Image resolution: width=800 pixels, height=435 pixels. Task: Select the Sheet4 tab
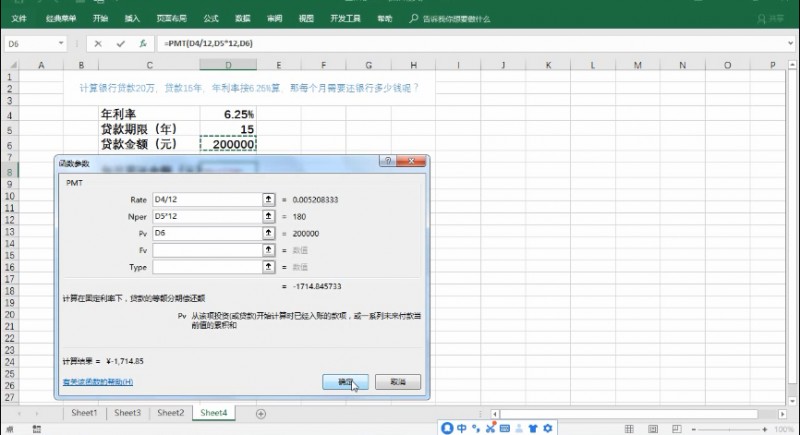(x=214, y=413)
